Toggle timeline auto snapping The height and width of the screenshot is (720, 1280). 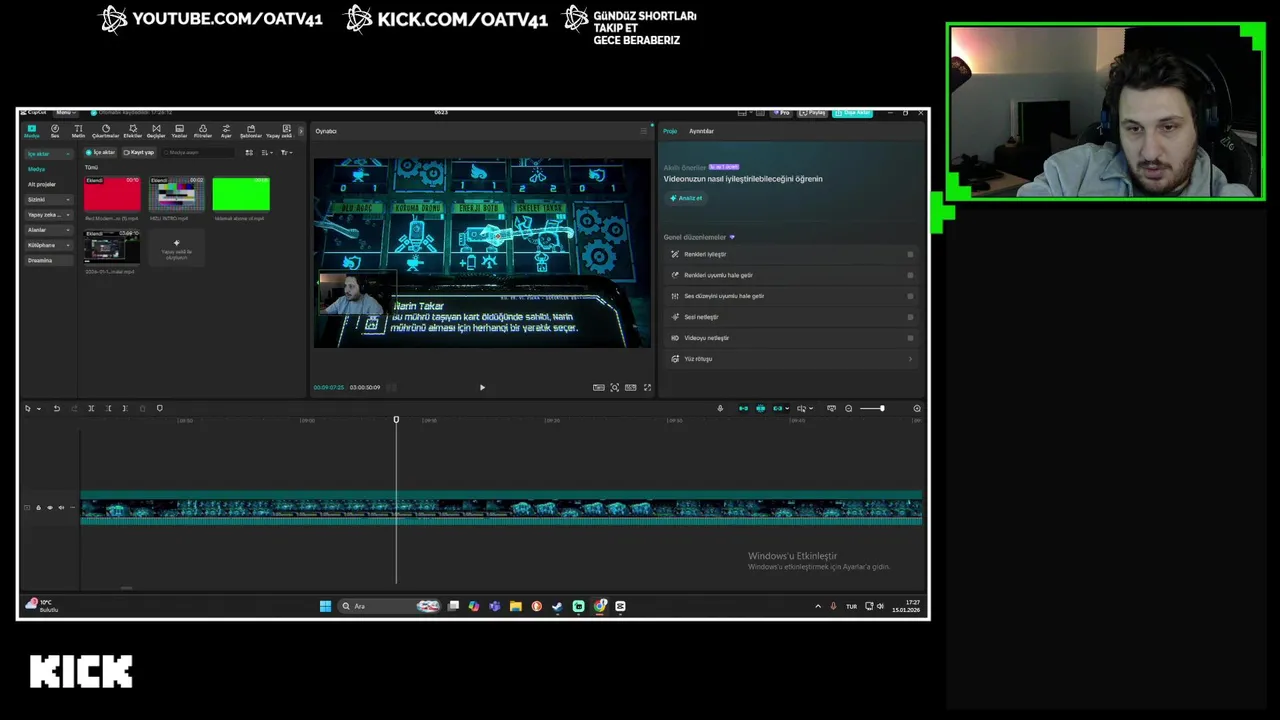click(x=760, y=408)
